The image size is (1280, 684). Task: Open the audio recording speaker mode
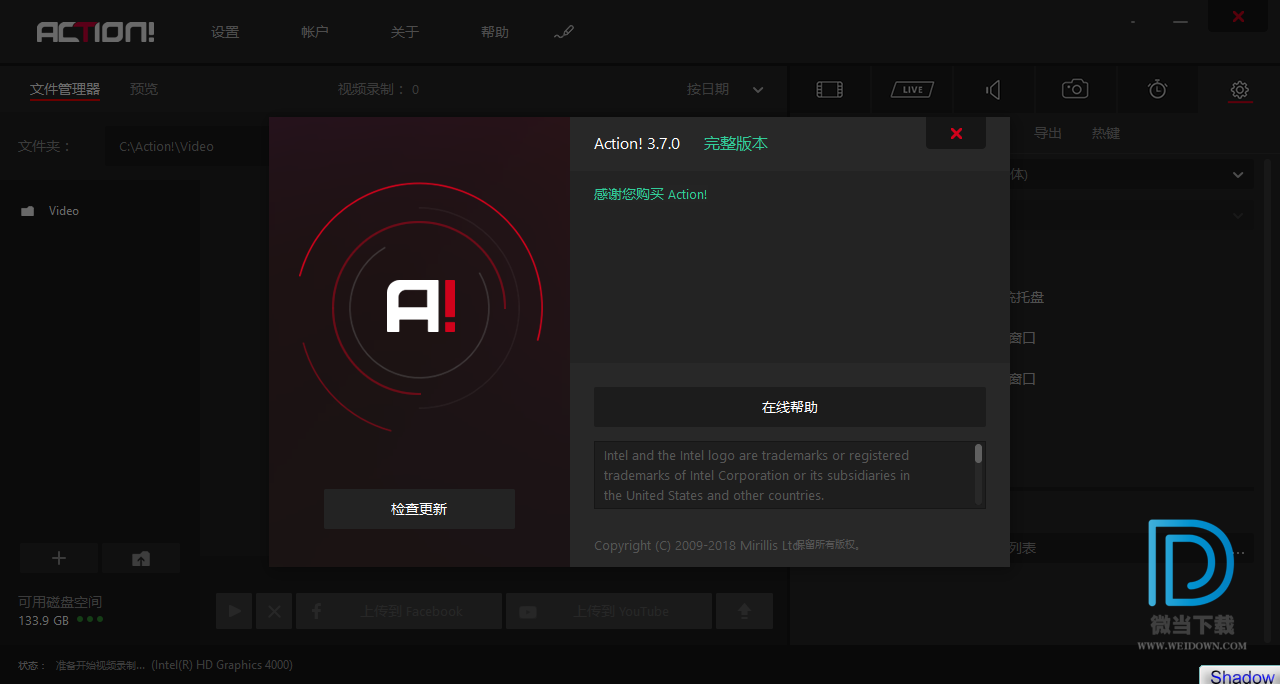pyautogui.click(x=993, y=90)
